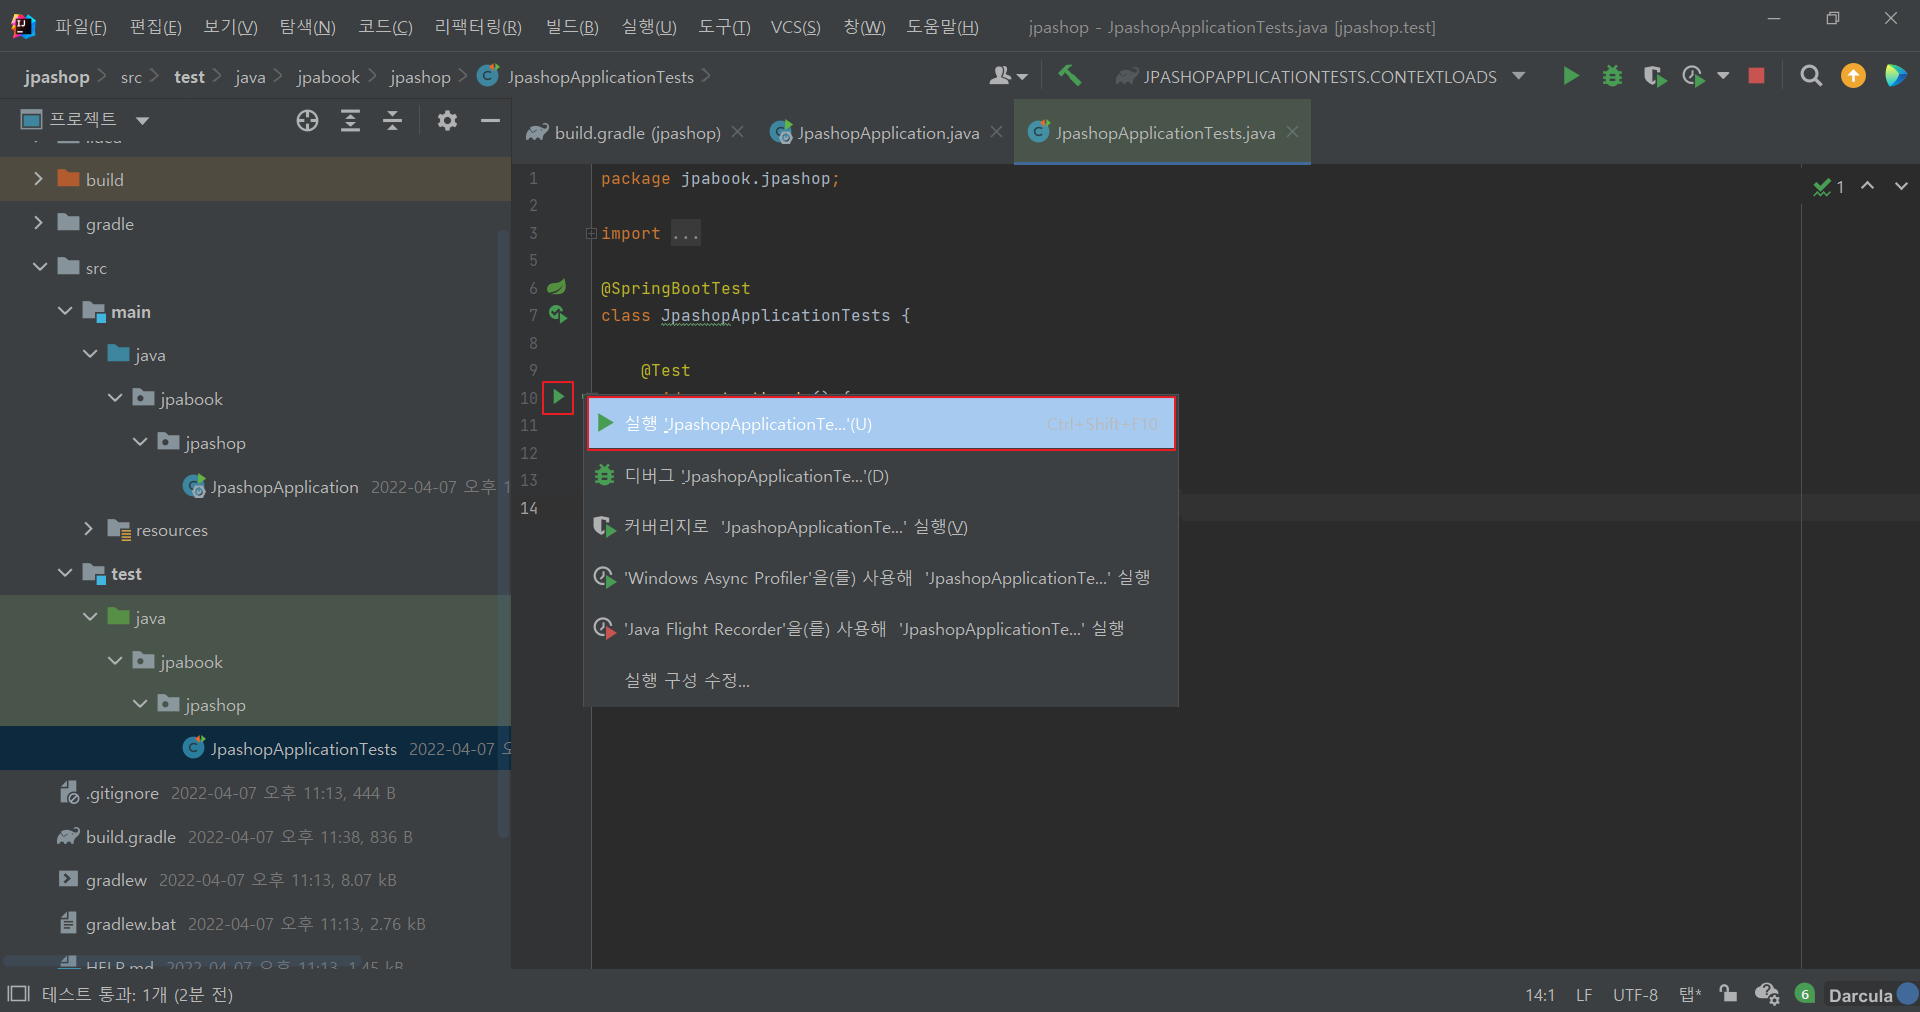Click notifications badge 6 in status bar
The image size is (1920, 1012).
coord(1805,994)
